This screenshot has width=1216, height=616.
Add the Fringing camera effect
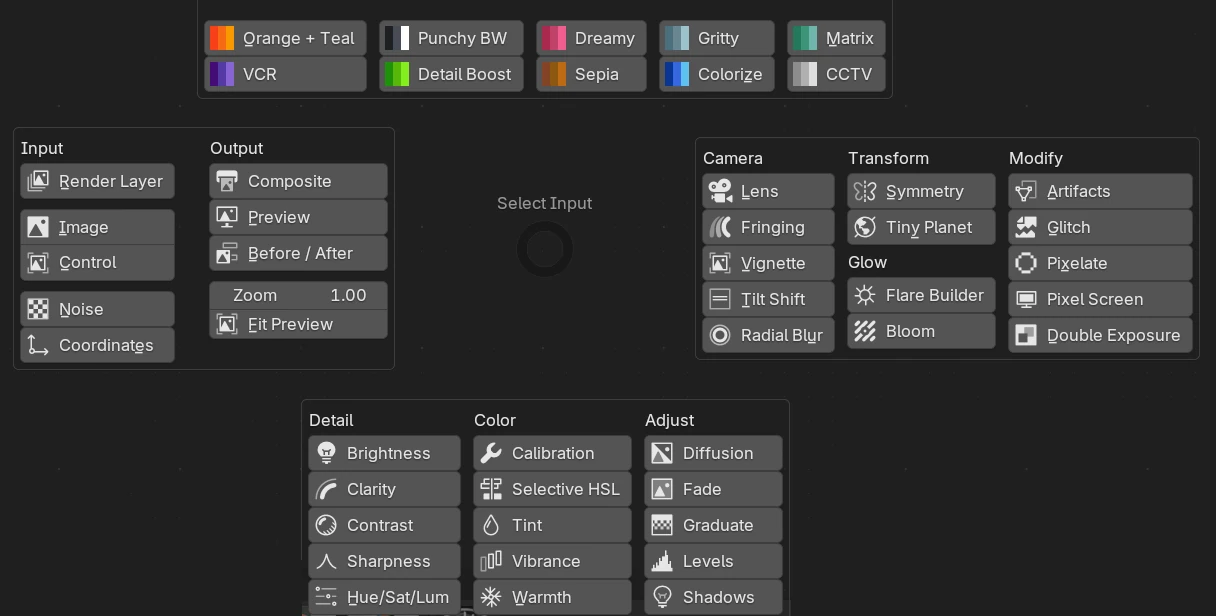(768, 227)
